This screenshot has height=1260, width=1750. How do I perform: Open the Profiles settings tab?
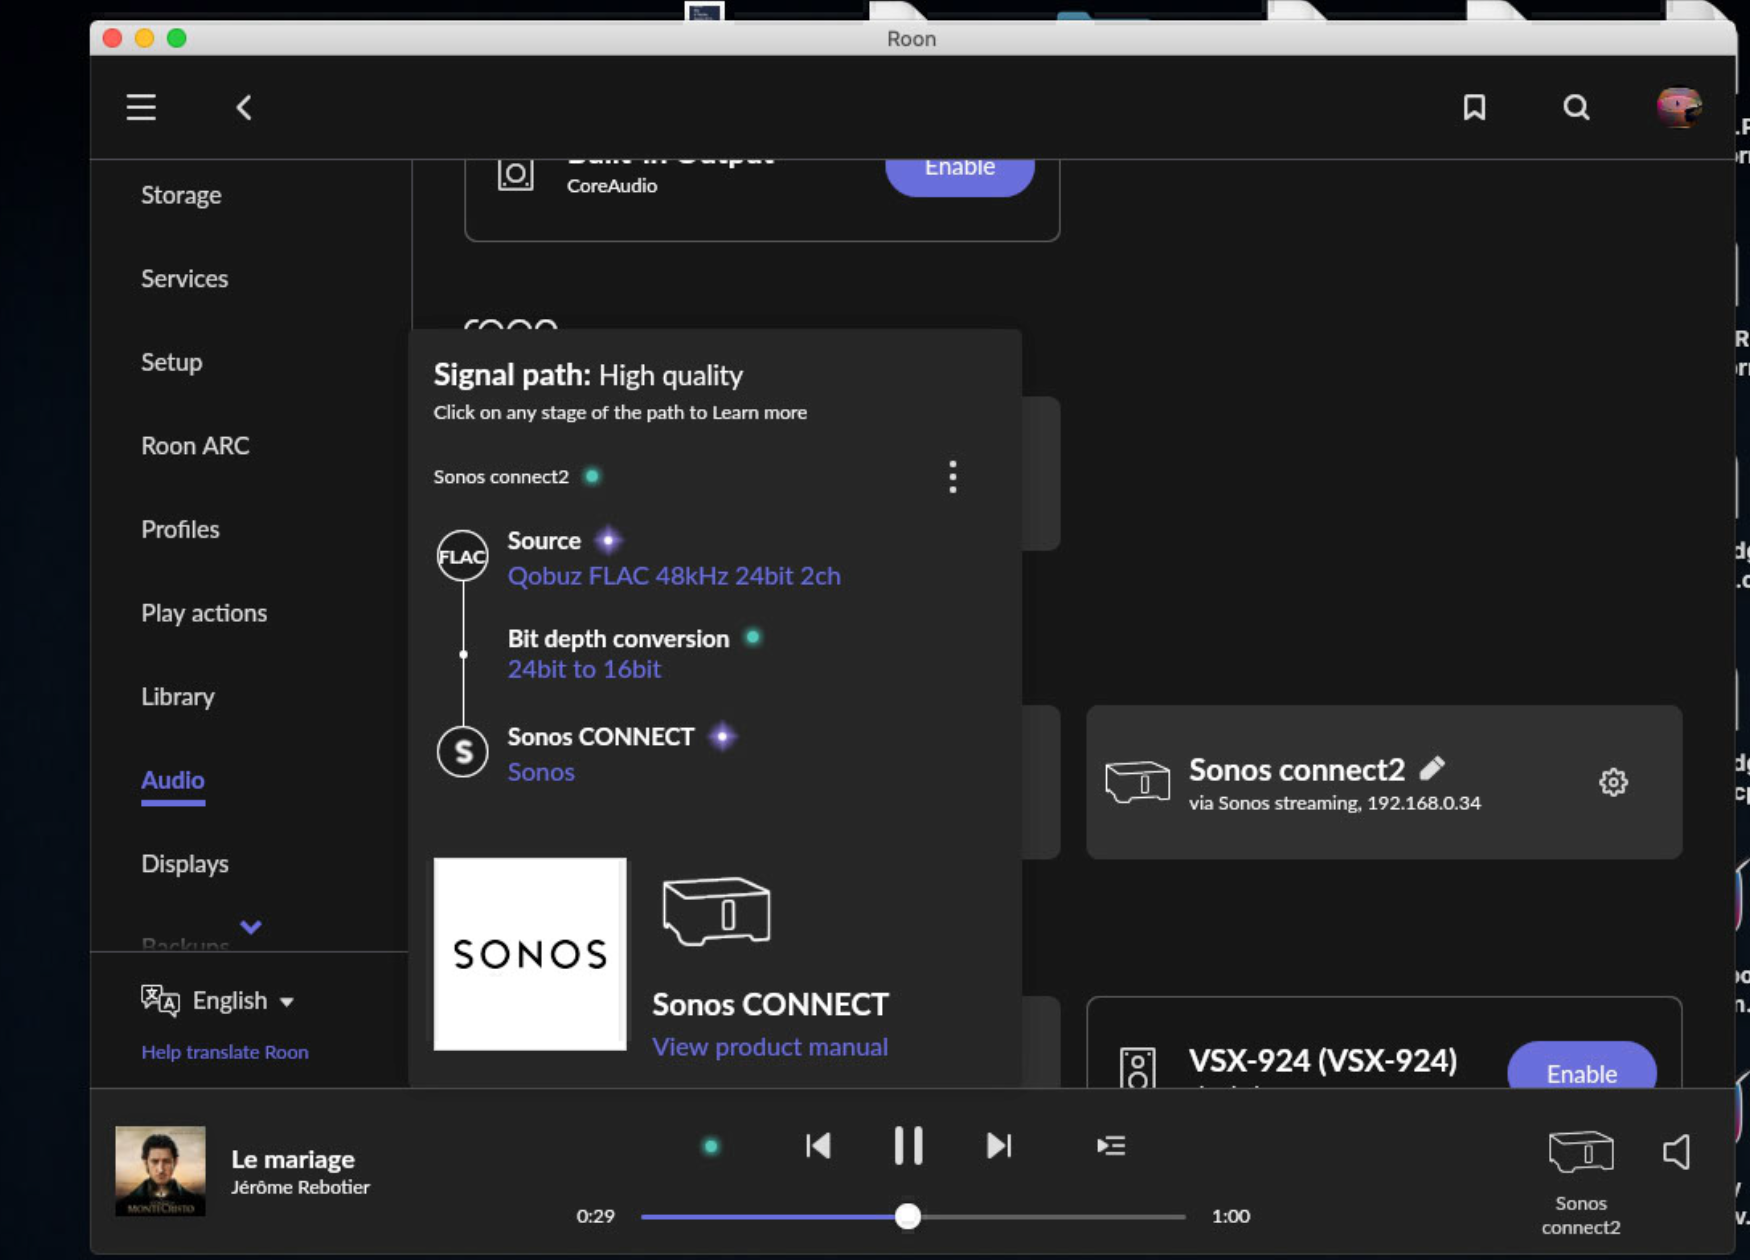click(180, 529)
